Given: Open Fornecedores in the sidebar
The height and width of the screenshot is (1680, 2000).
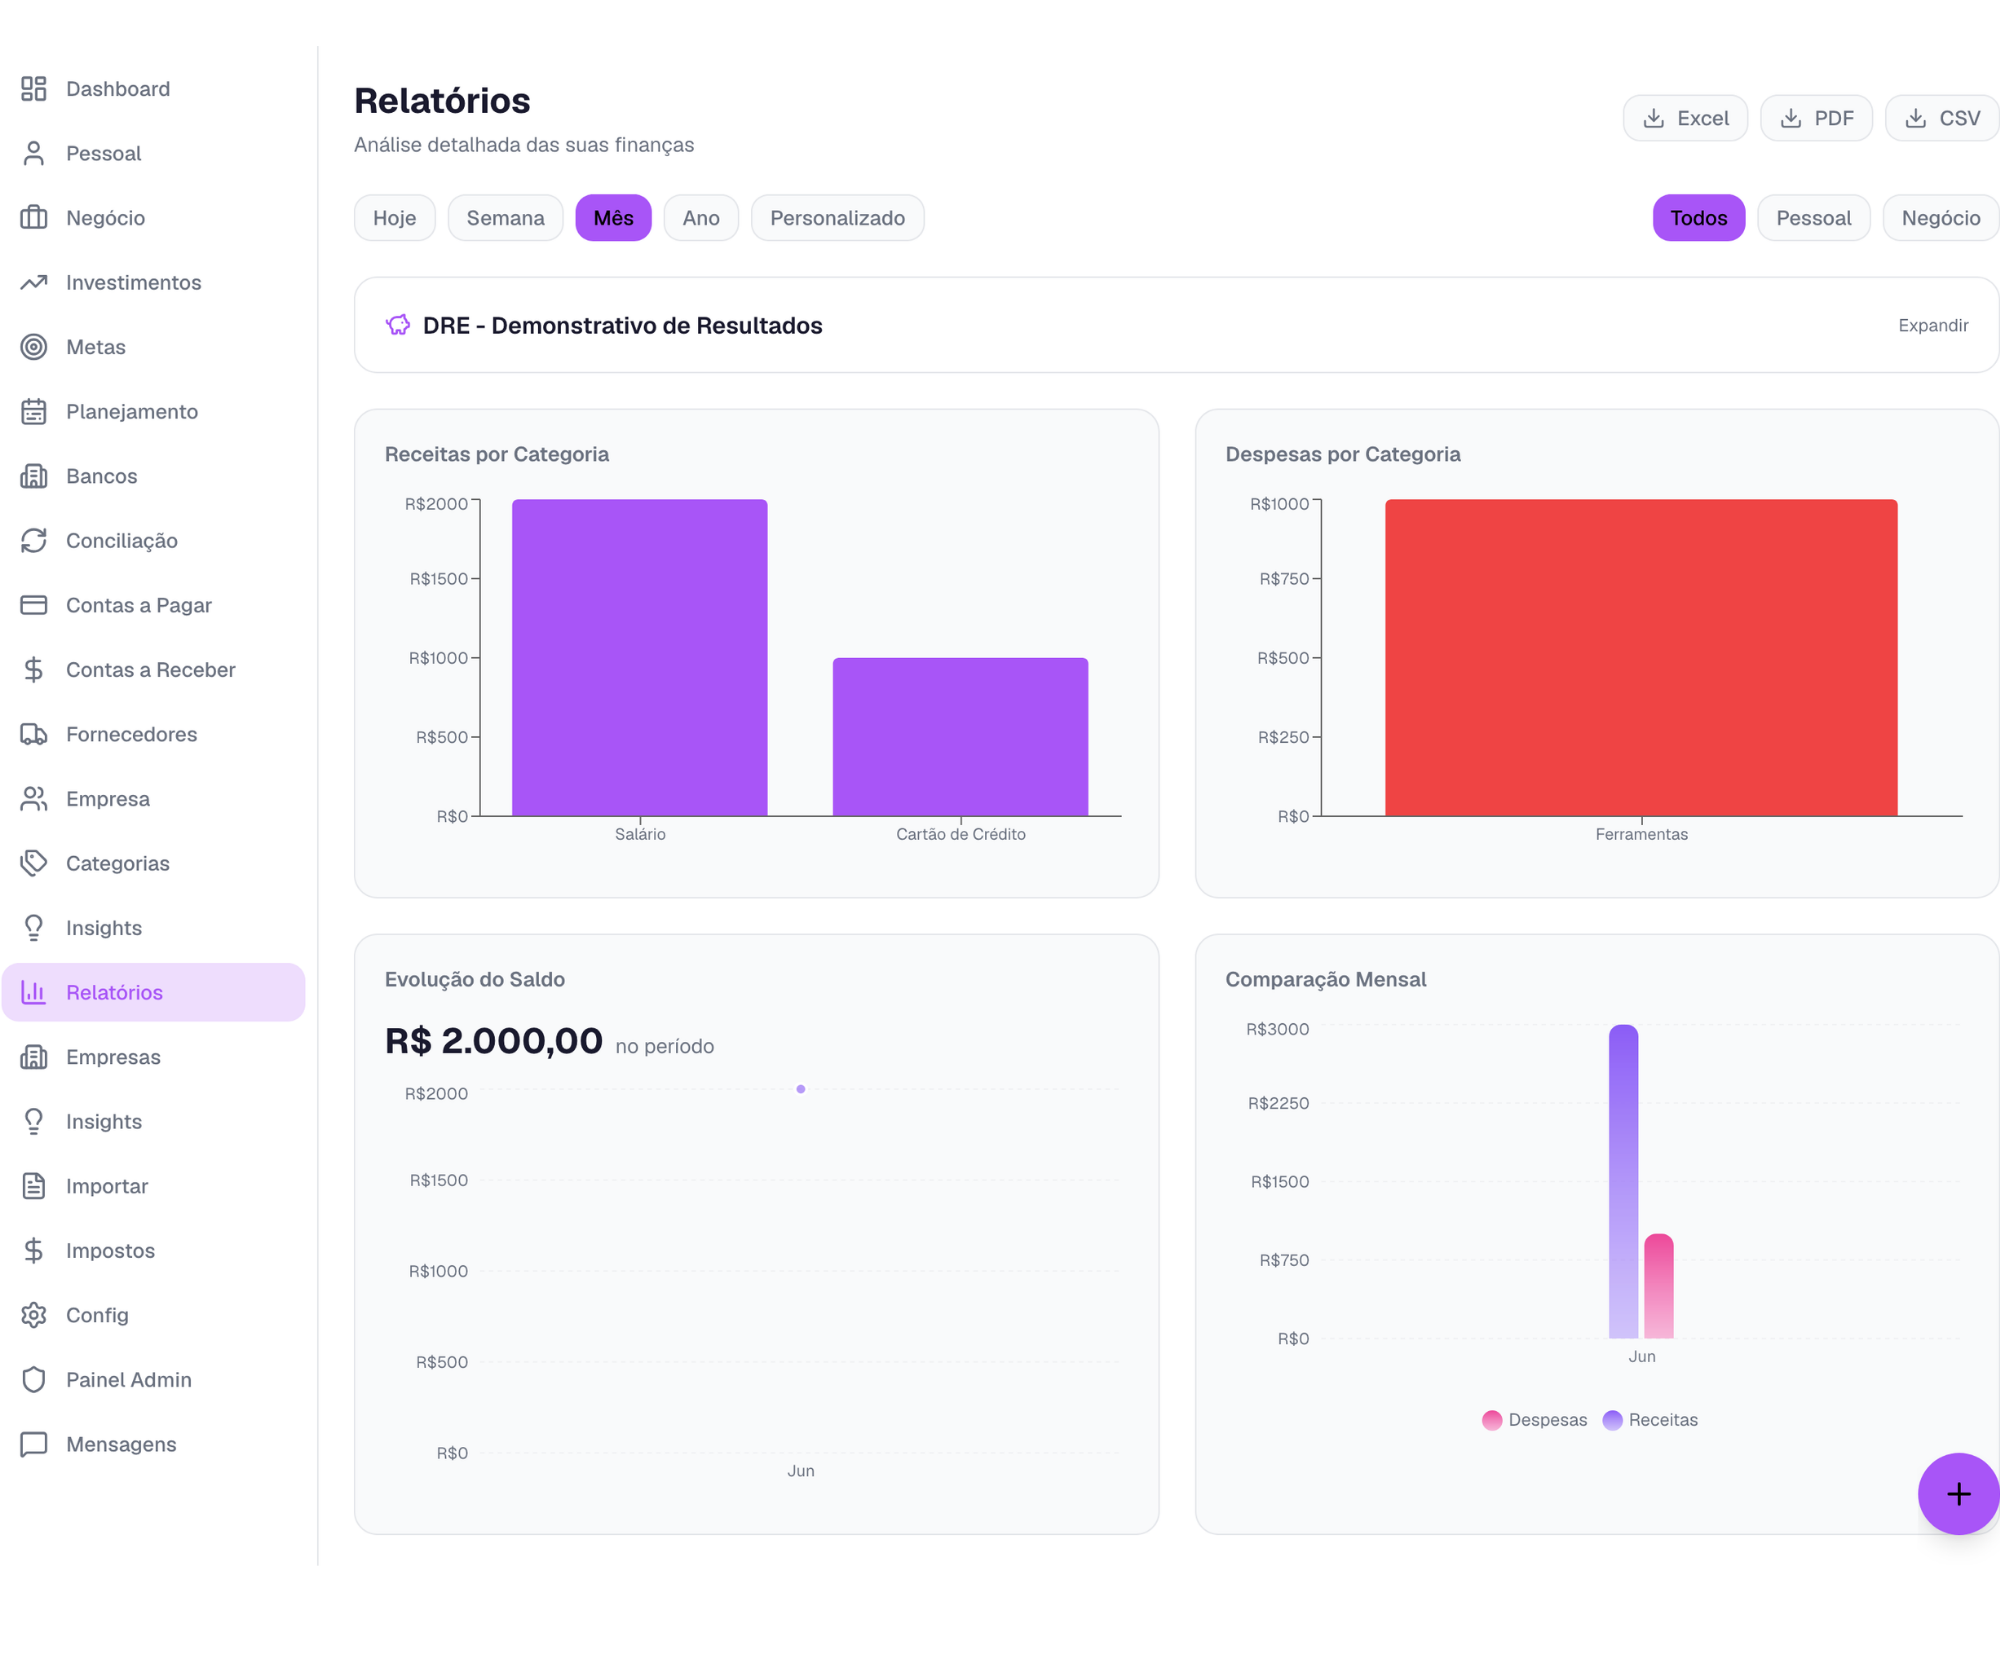Looking at the screenshot, I should [x=153, y=734].
